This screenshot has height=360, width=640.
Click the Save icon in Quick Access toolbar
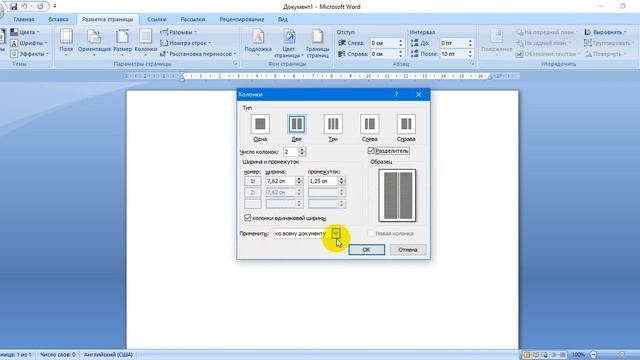click(x=13, y=7)
